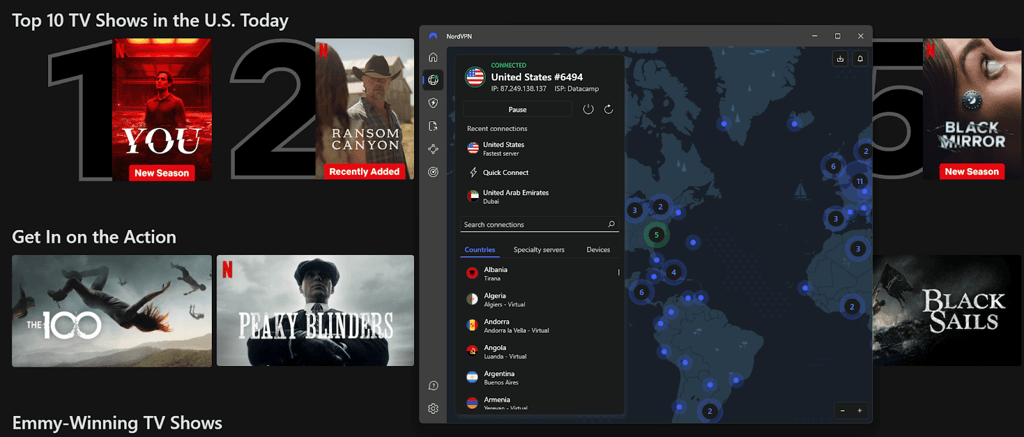1024x437 pixels.
Task: Click the Quick Connect lightning icon
Action: point(473,172)
